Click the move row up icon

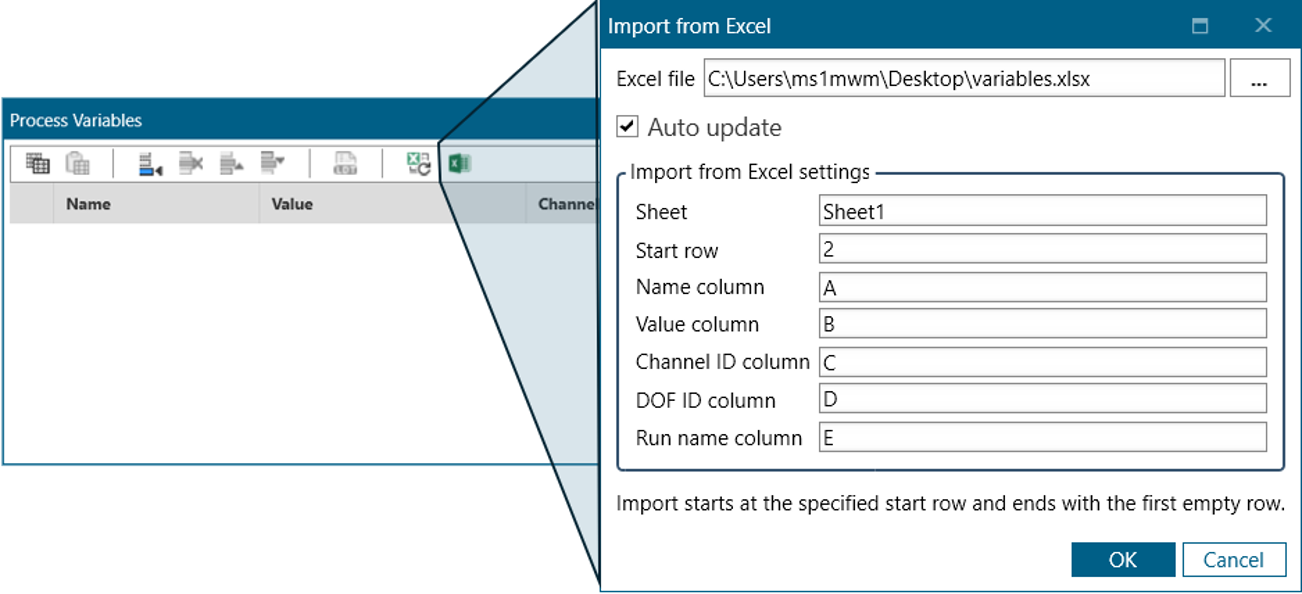tap(231, 163)
